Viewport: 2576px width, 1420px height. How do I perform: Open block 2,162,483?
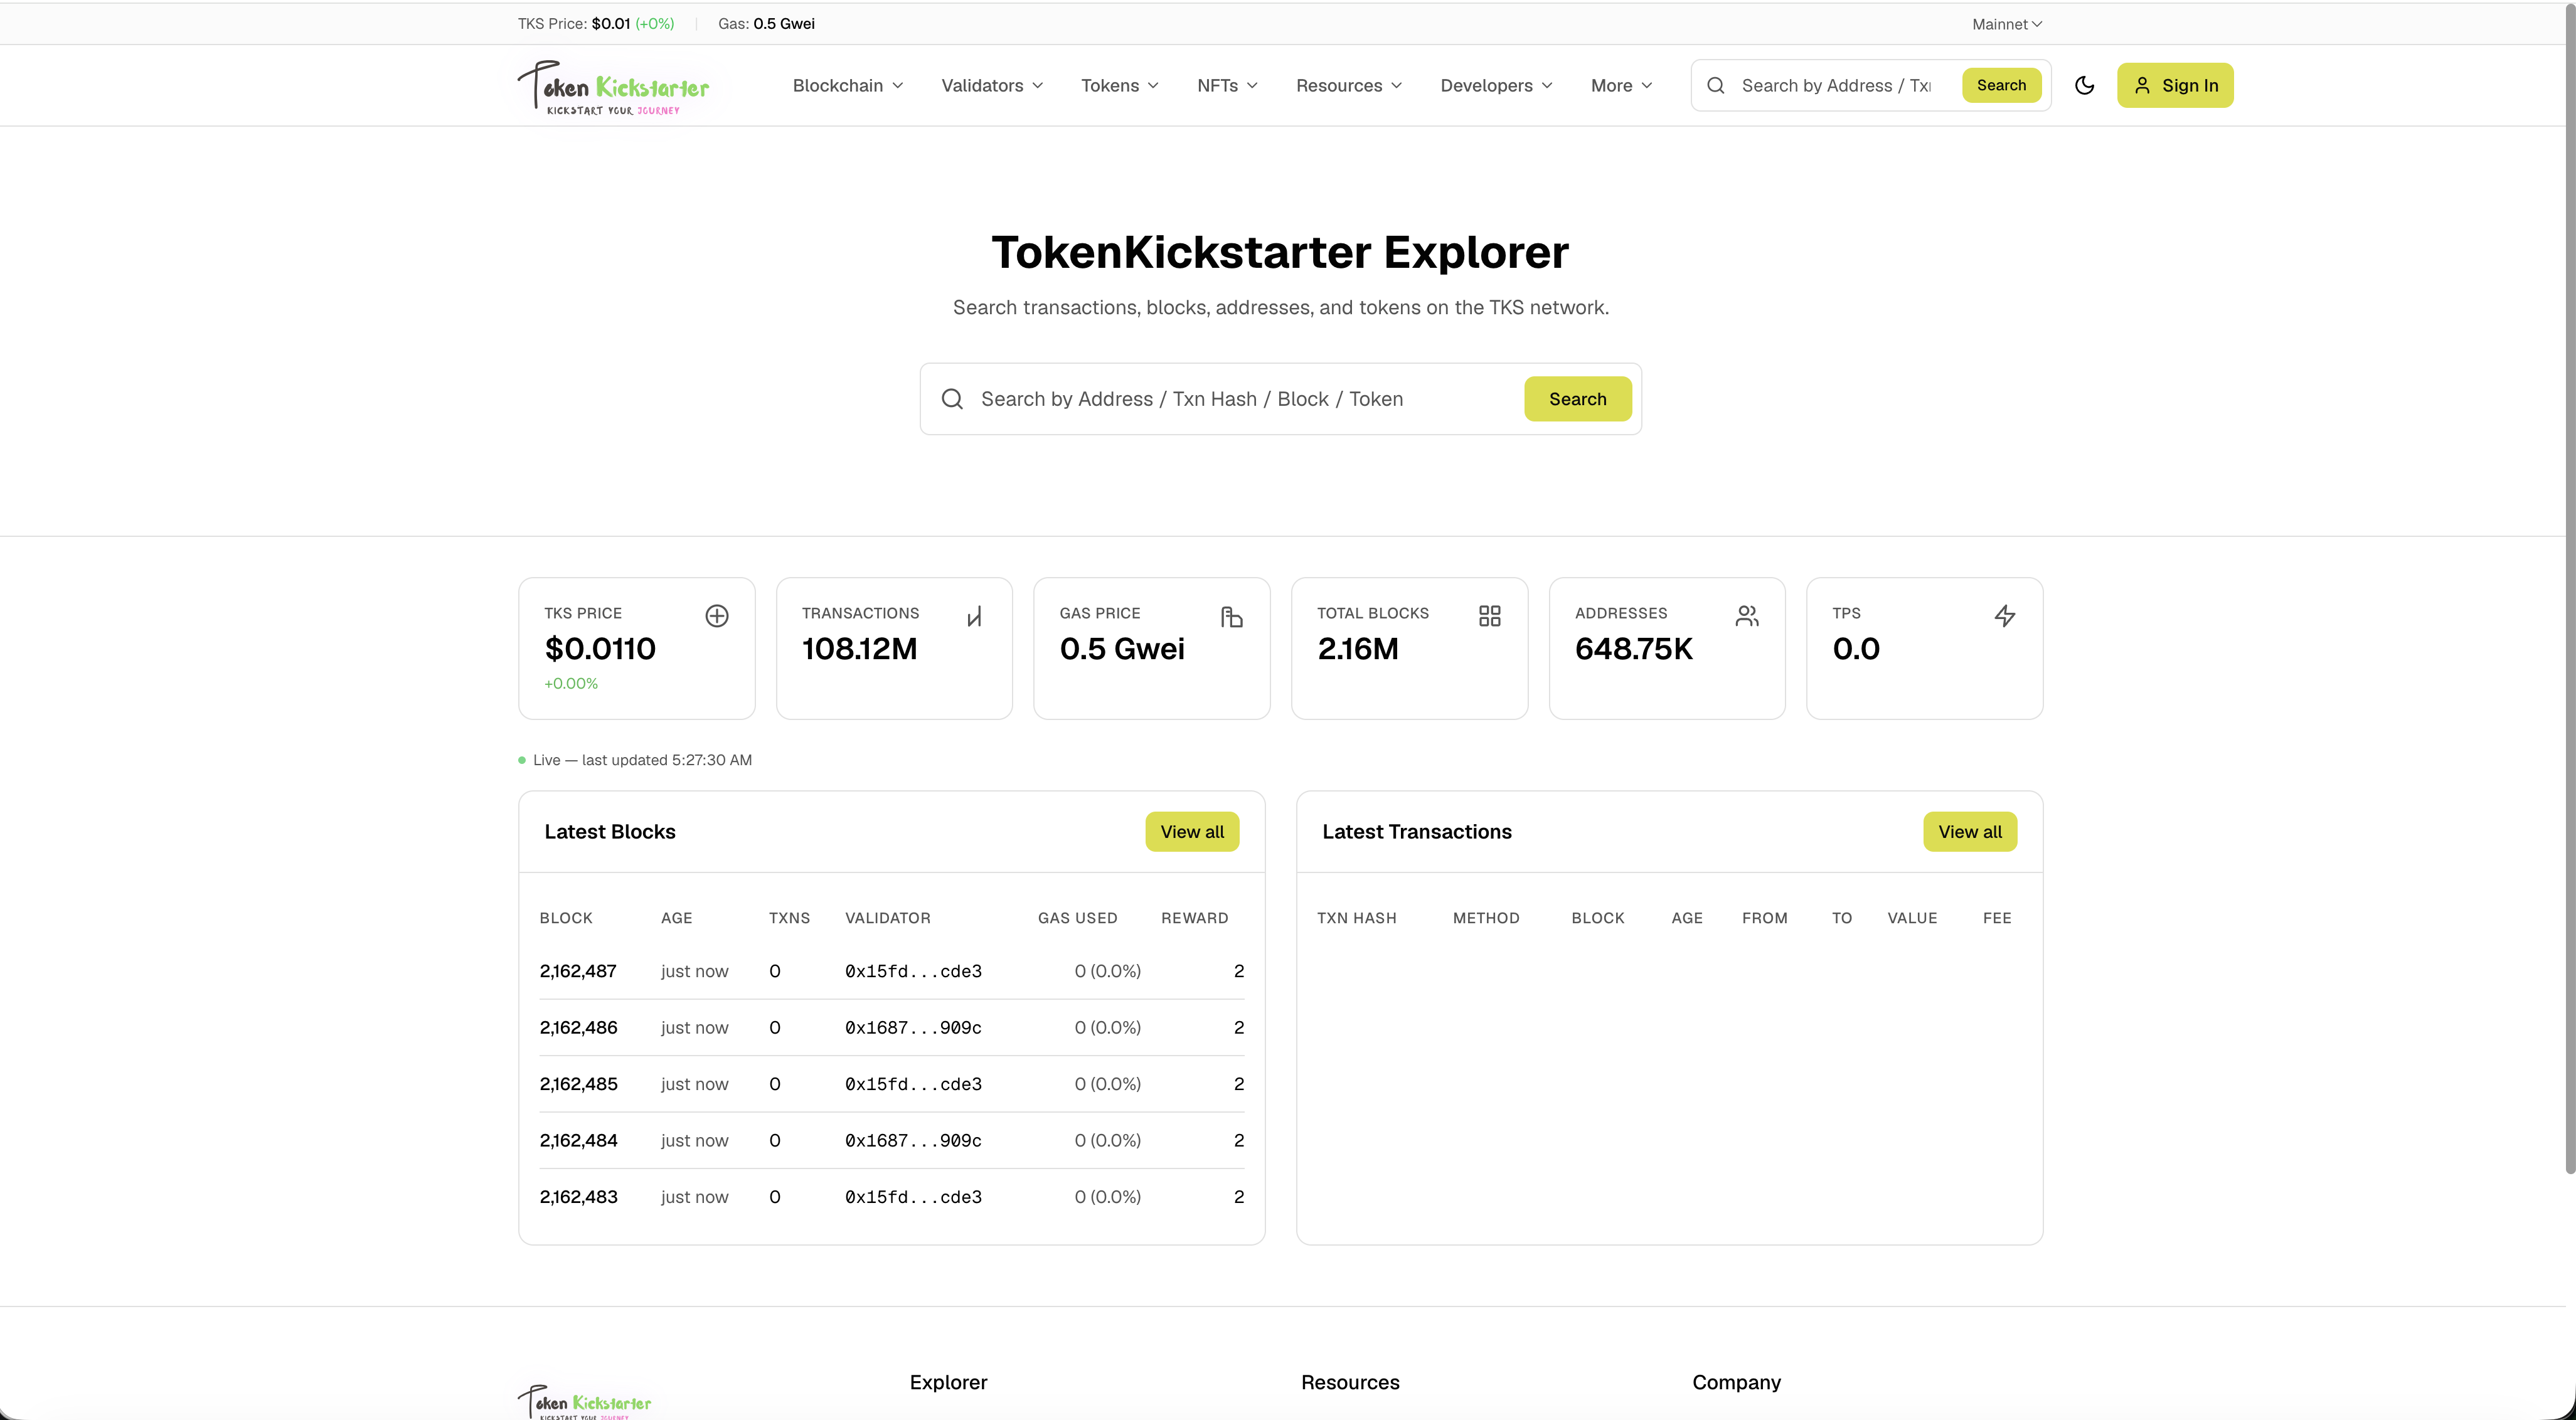coord(578,1197)
